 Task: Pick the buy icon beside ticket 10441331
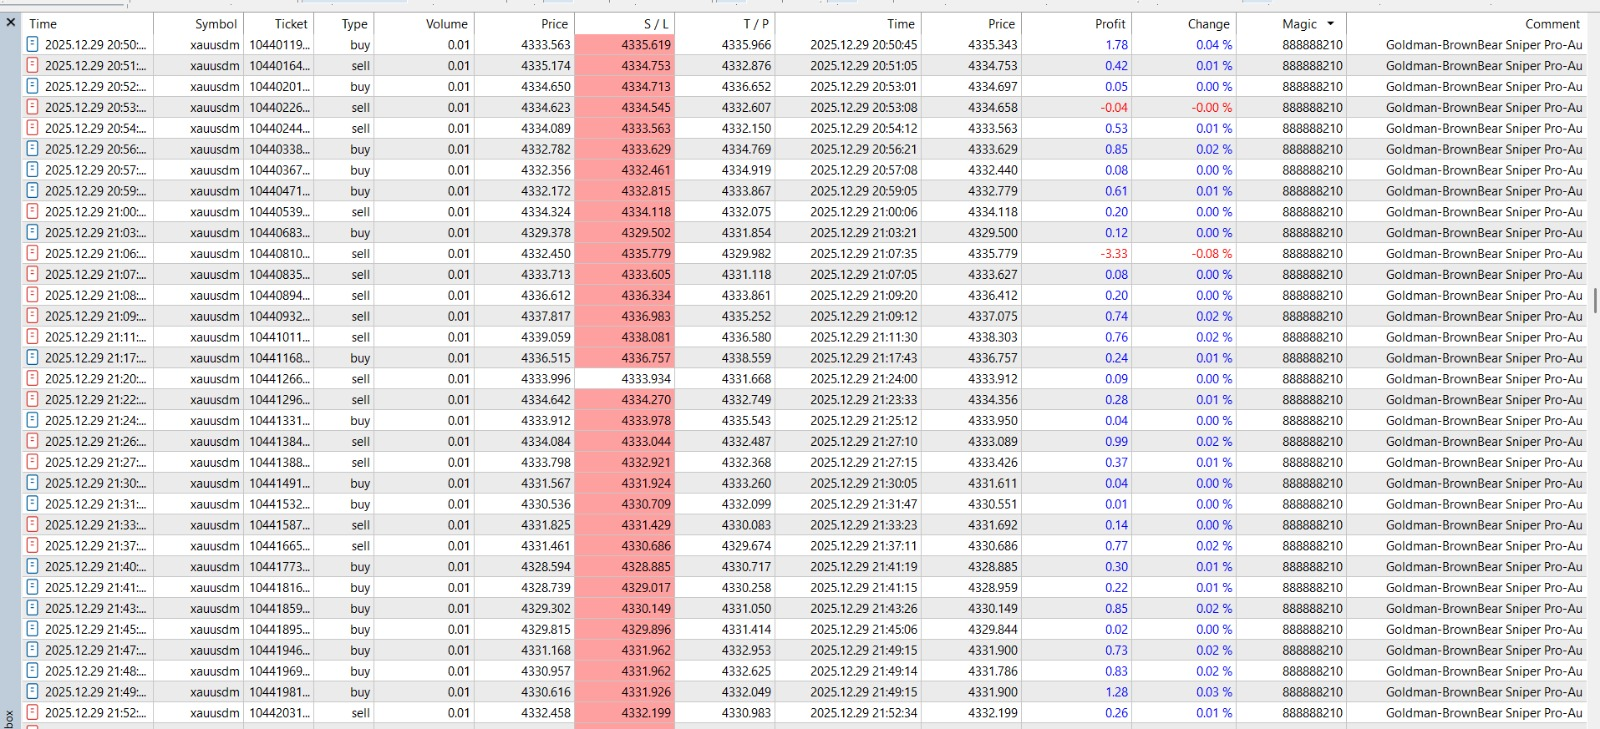(32, 421)
